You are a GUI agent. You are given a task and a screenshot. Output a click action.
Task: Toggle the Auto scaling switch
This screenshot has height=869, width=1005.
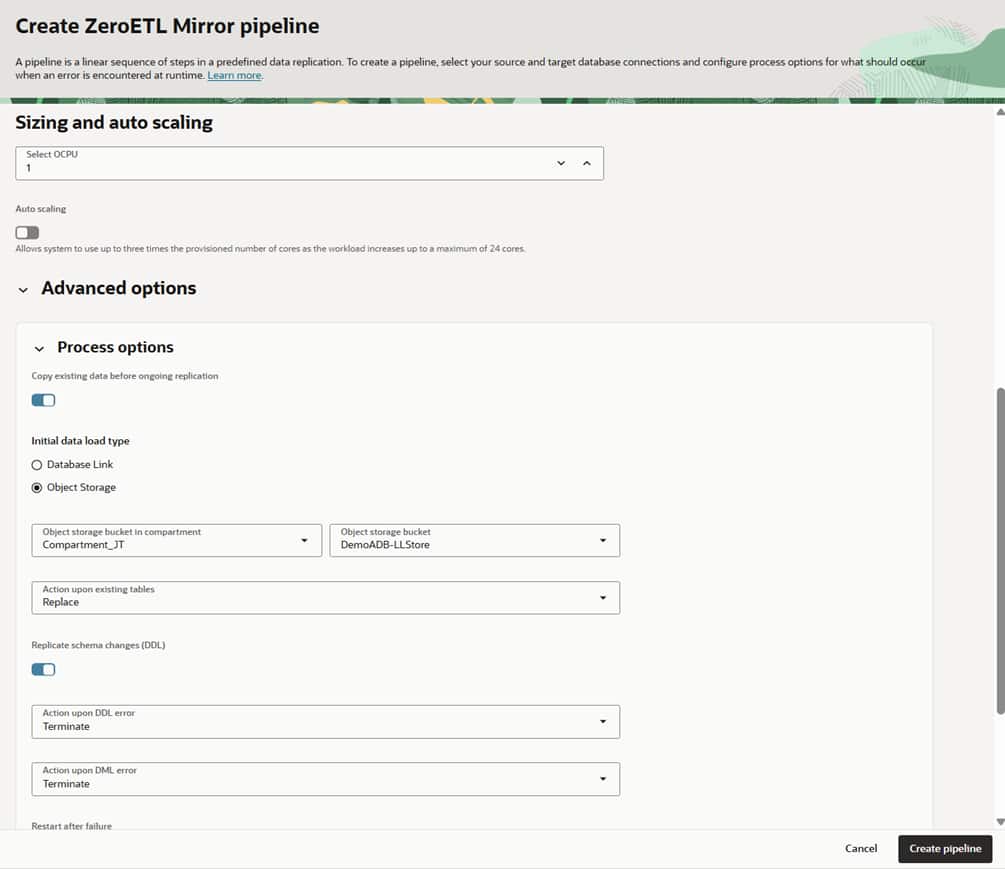[x=27, y=233]
